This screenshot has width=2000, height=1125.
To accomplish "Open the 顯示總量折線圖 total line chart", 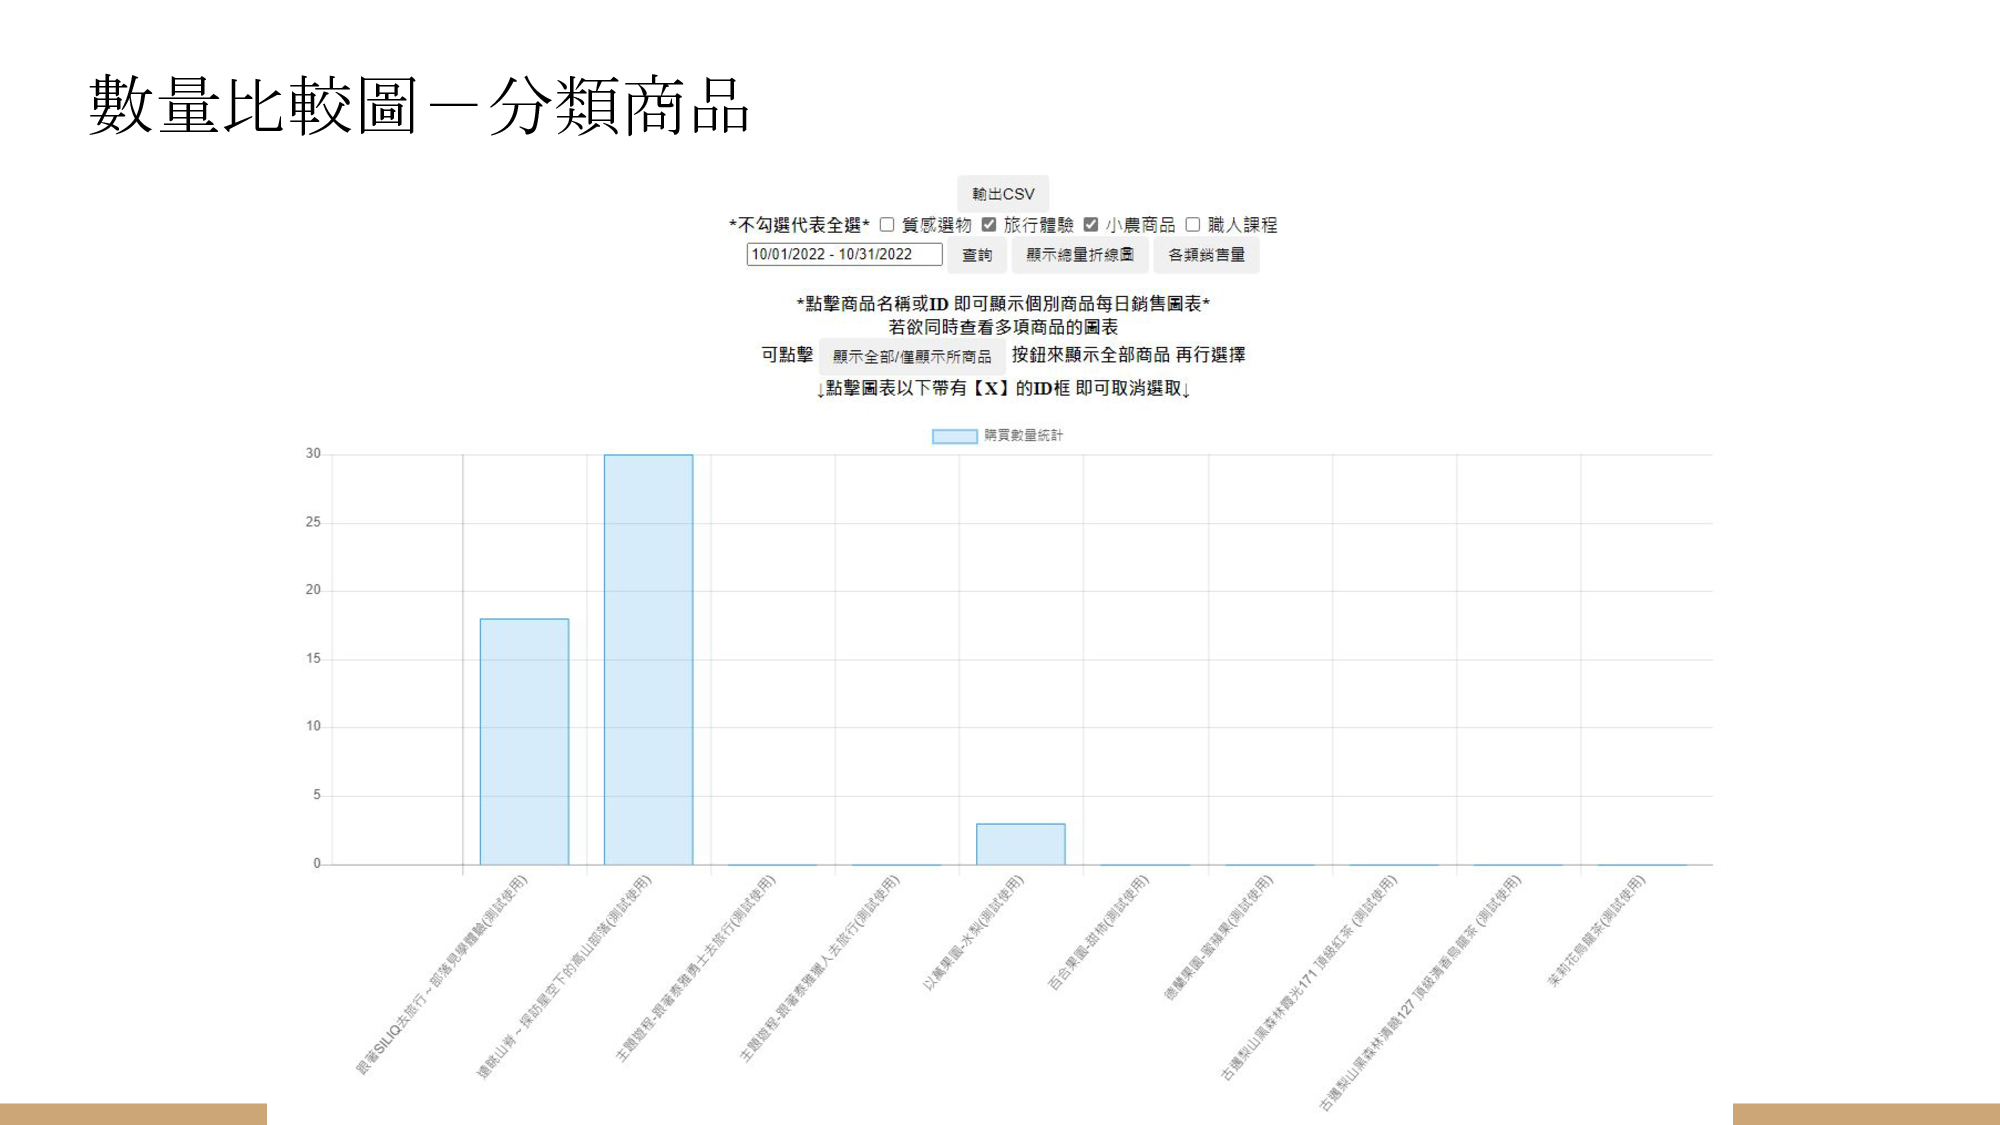I will 1080,255.
